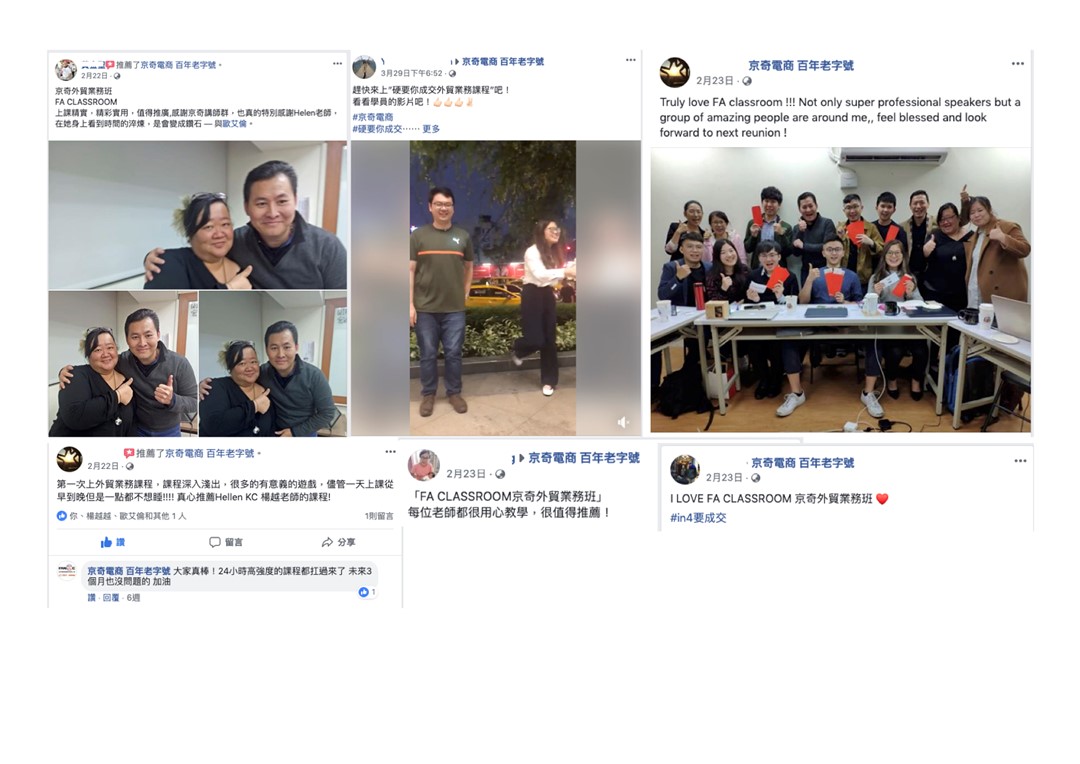The width and height of the screenshot is (1080, 764).
Task: Open the #in4要成交 hashtag link
Action: (x=698, y=518)
